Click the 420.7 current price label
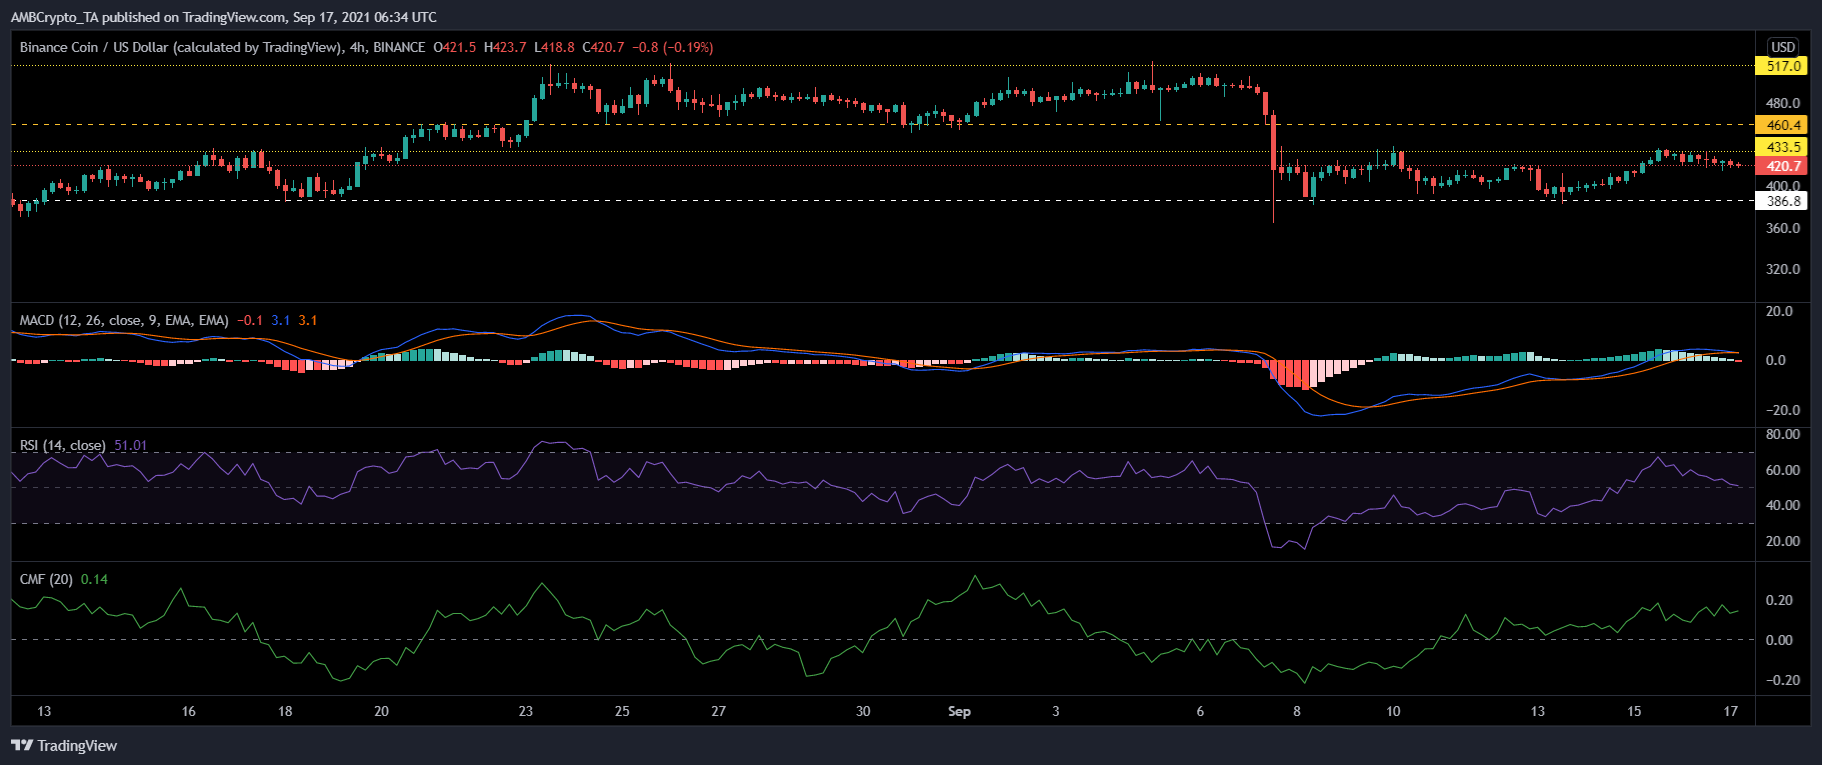 [1782, 166]
